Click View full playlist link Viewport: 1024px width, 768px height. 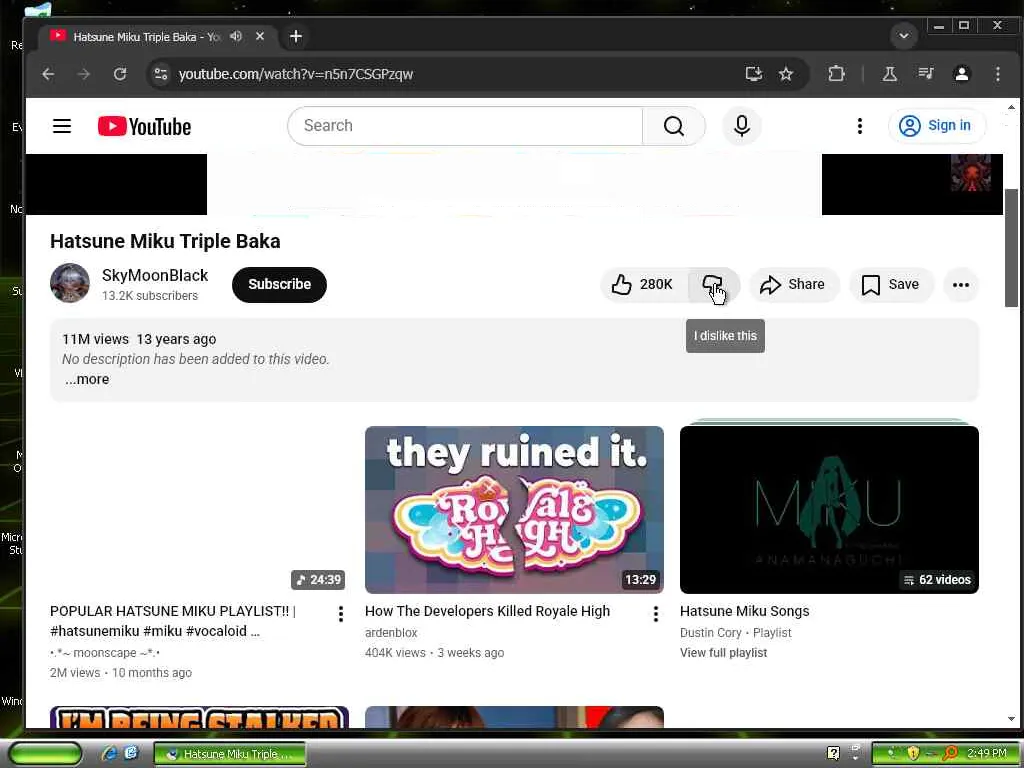pos(724,652)
